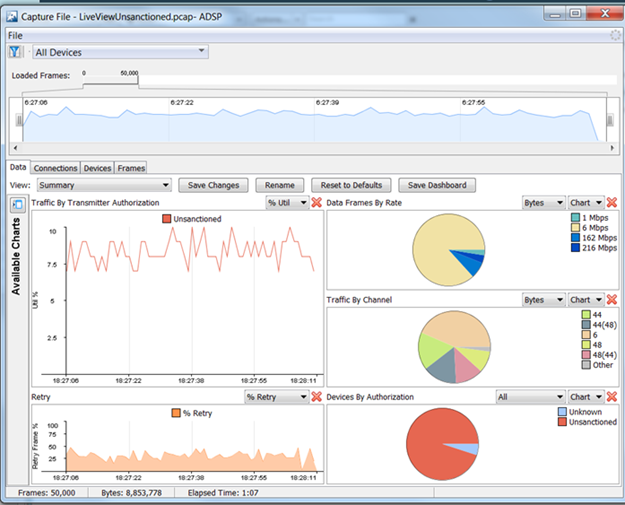Viewport: 625px width, 505px height.
Task: Click the Bytes: 8,853,778 status entry
Action: 132,493
